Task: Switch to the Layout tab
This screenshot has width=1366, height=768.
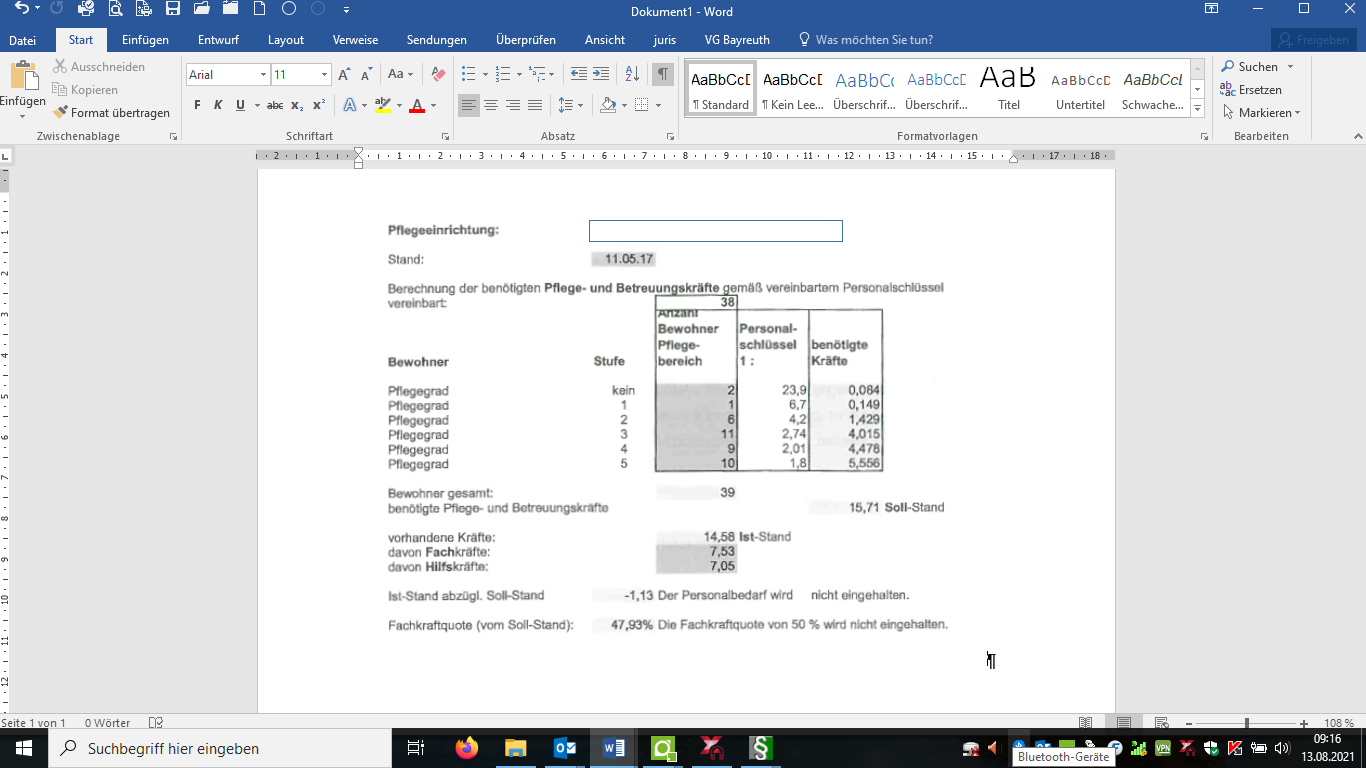Action: click(286, 40)
